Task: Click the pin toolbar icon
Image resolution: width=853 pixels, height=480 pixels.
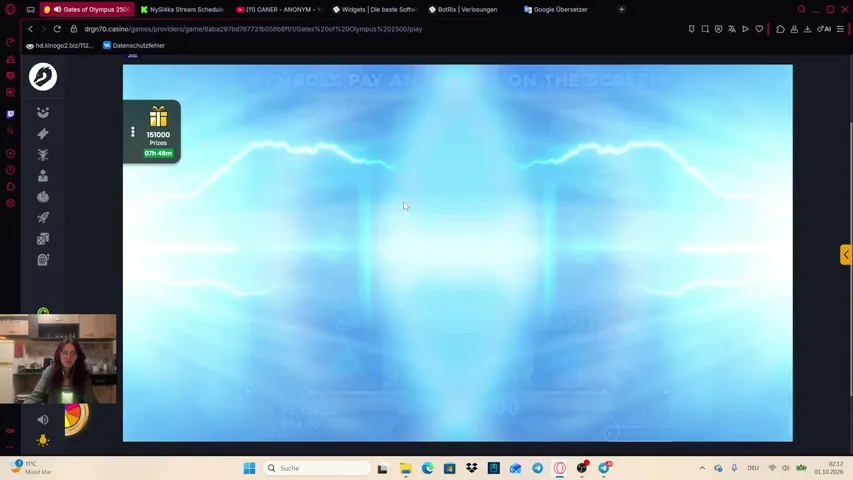Action: [691, 29]
